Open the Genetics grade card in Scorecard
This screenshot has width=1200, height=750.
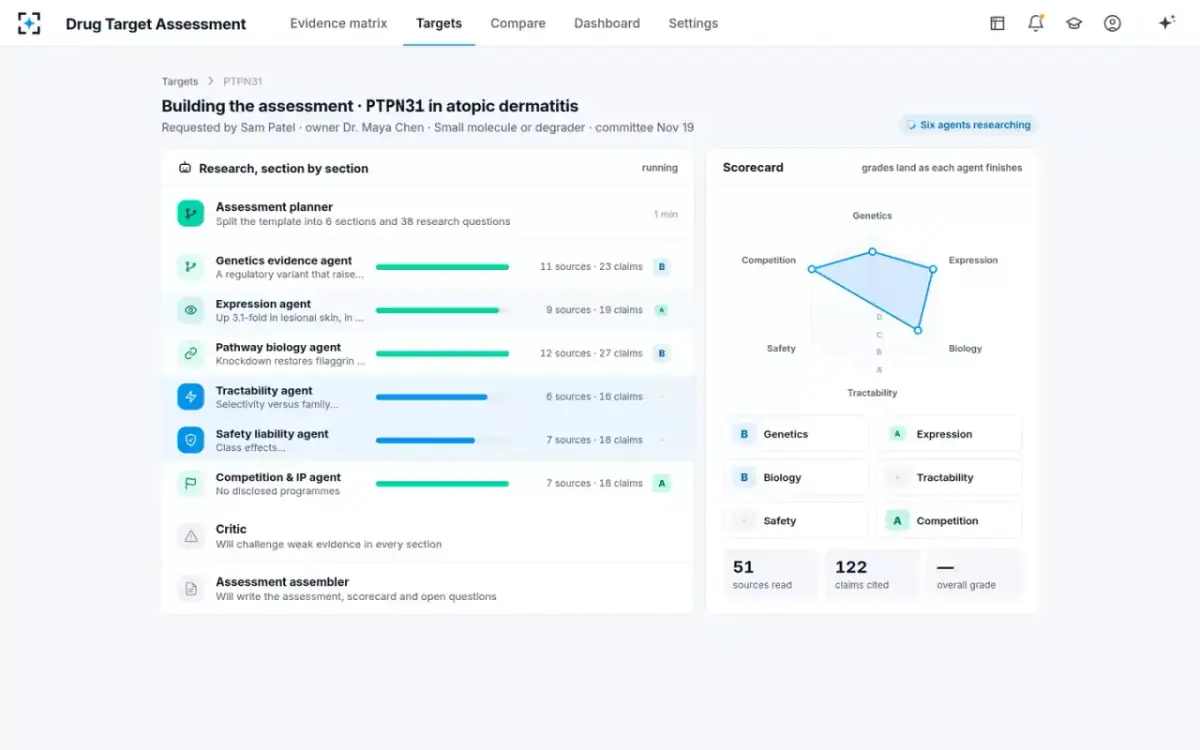(x=796, y=434)
